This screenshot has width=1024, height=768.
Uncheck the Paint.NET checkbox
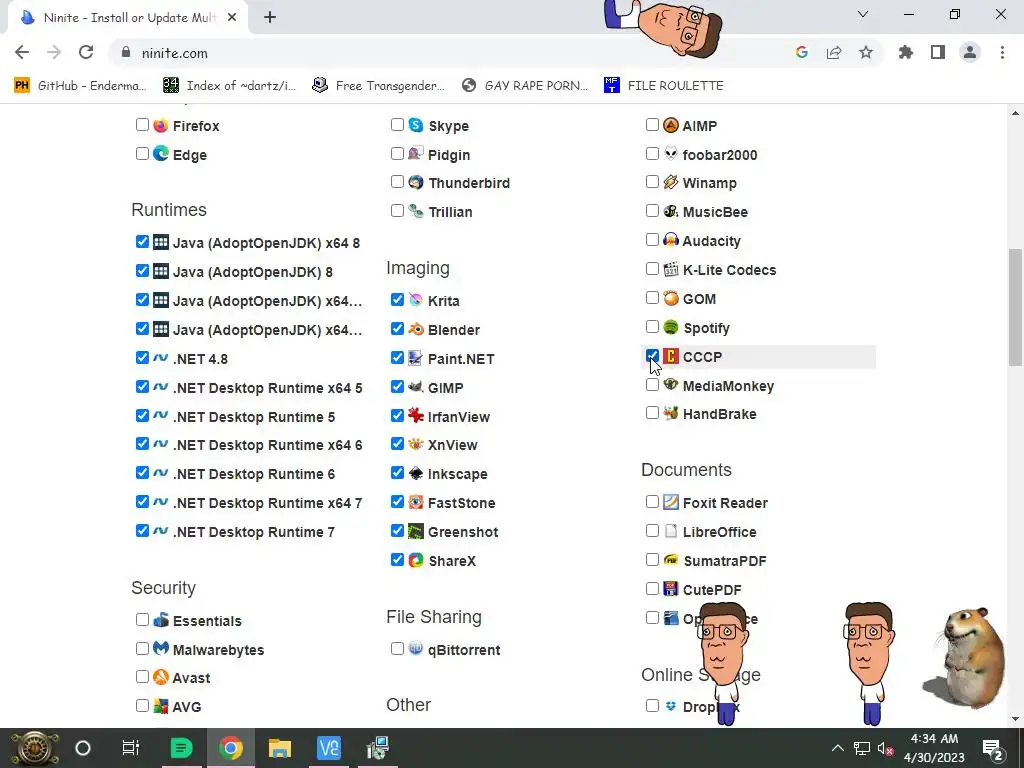coord(397,358)
